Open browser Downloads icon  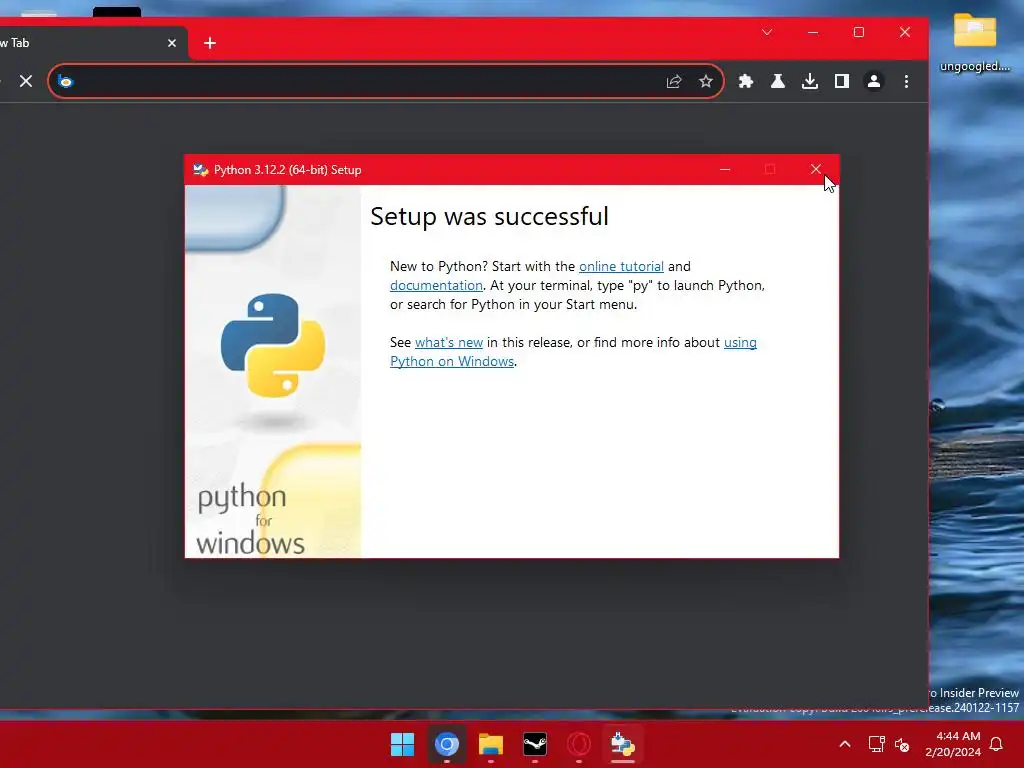click(809, 81)
